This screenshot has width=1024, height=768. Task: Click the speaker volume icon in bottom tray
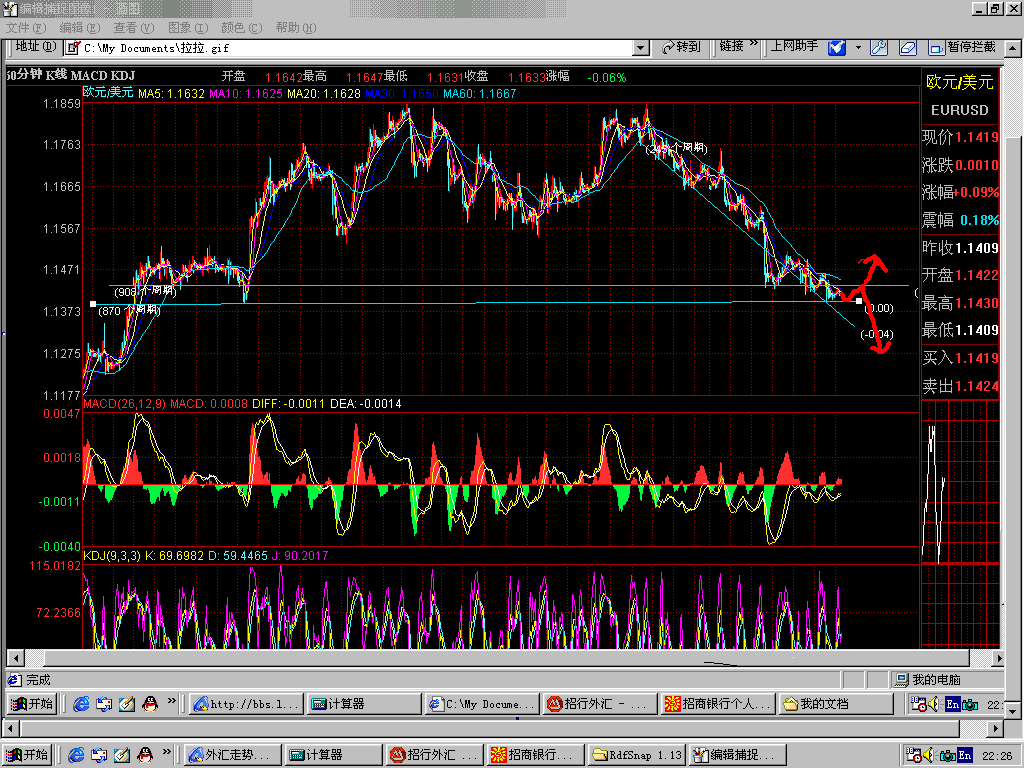pyautogui.click(x=929, y=756)
